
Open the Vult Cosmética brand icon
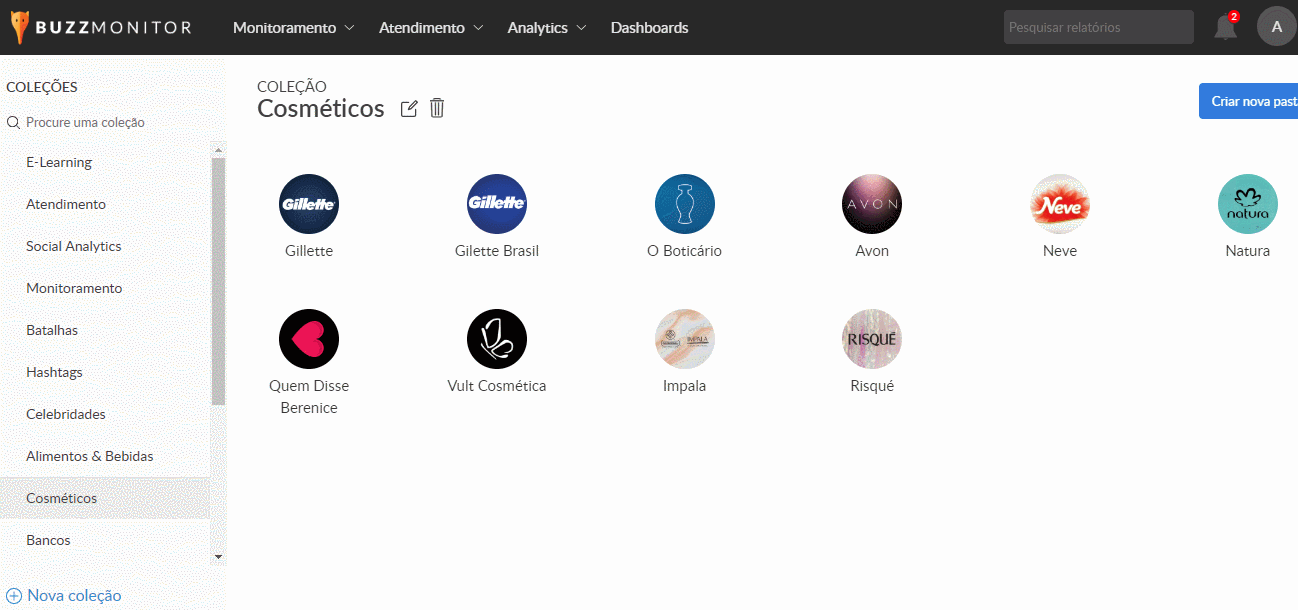pos(497,339)
